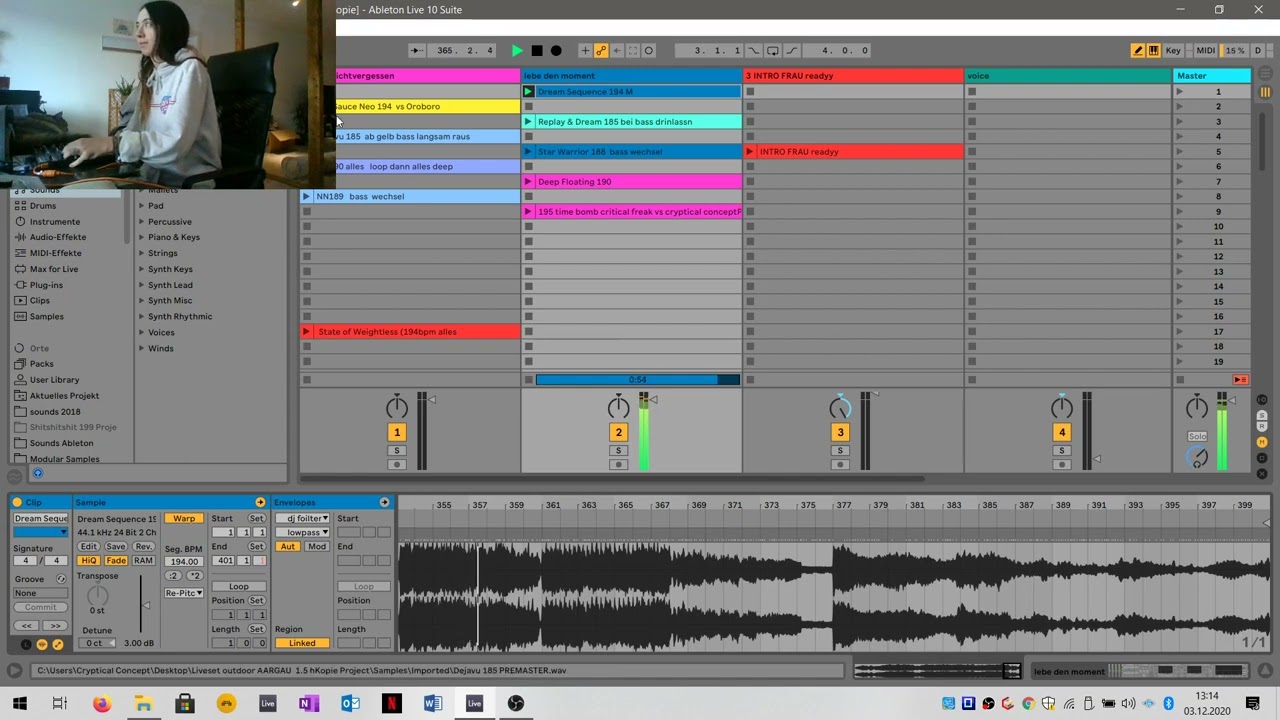
Task: Halve tempo with :2 button
Action: tap(173, 576)
